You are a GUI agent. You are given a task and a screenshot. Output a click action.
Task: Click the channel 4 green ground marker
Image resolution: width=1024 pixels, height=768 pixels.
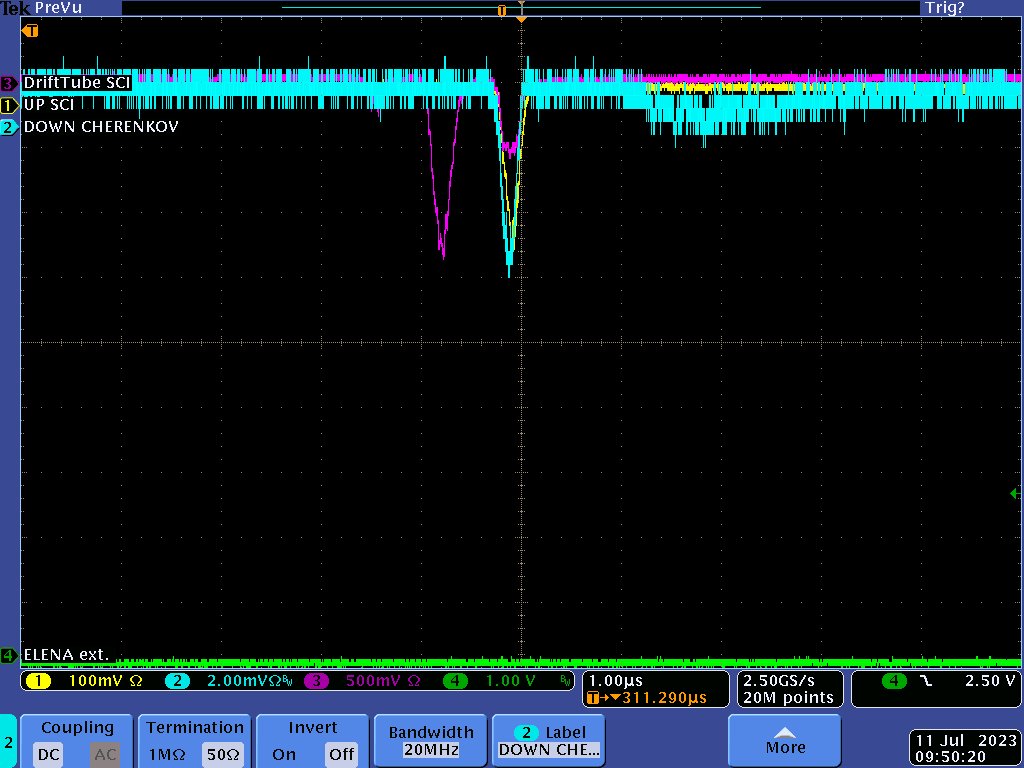click(x=9, y=656)
